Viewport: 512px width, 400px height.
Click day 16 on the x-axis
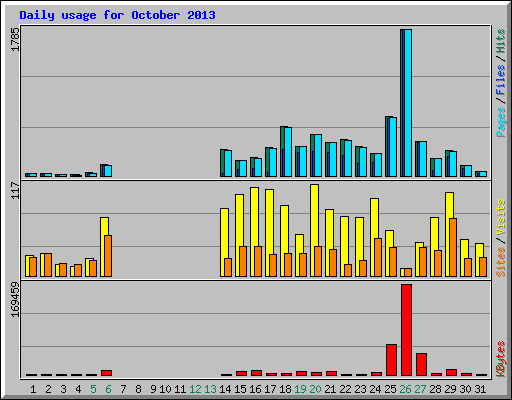pos(255,389)
